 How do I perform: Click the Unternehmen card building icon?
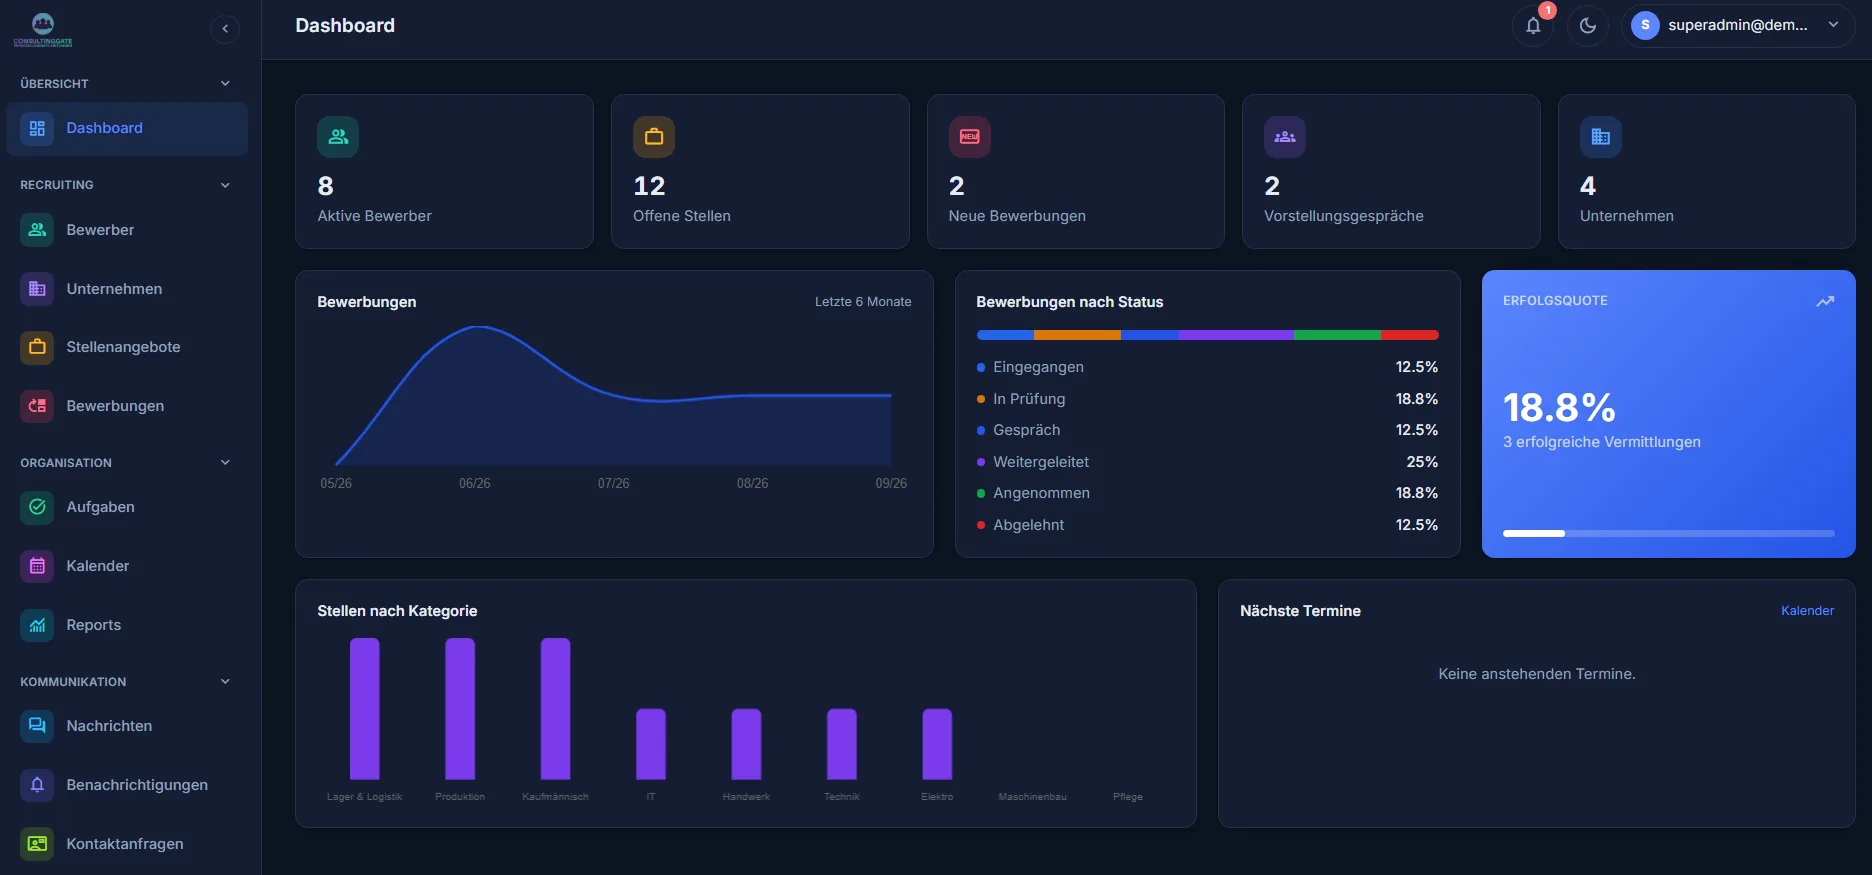tap(1601, 137)
